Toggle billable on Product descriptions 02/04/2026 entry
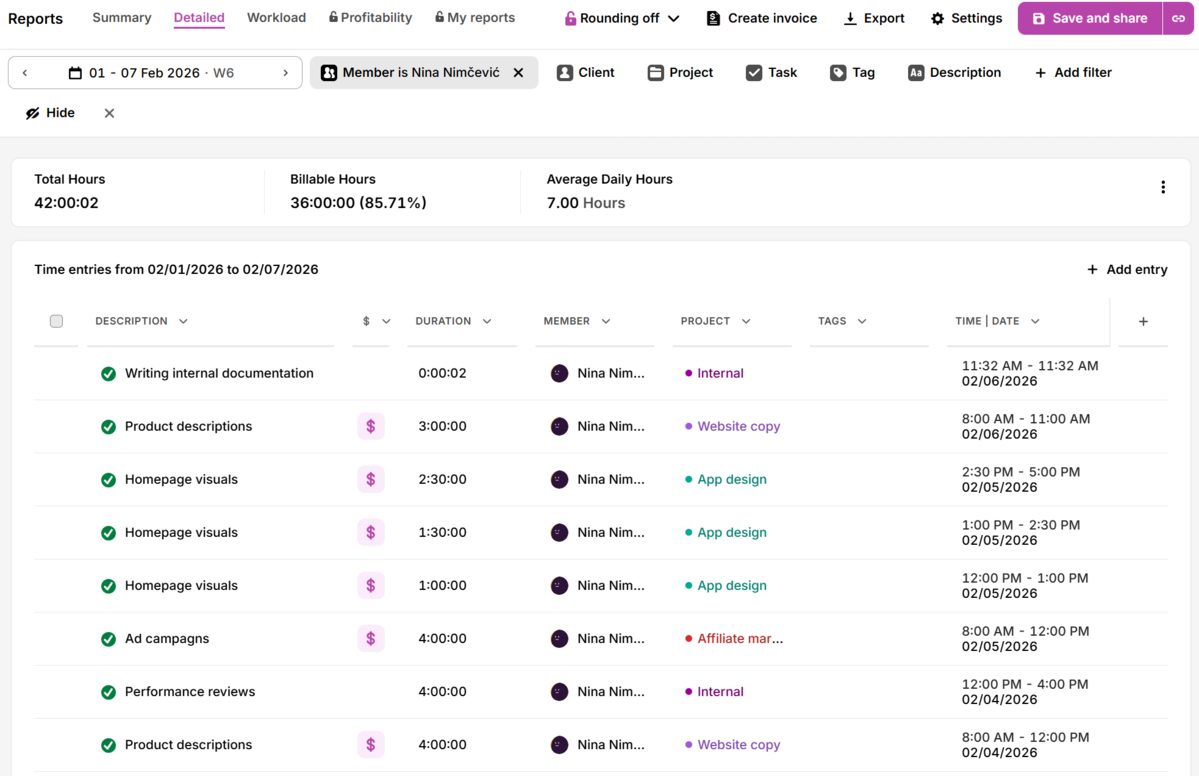This screenshot has height=776, width=1199. pyautogui.click(x=371, y=745)
